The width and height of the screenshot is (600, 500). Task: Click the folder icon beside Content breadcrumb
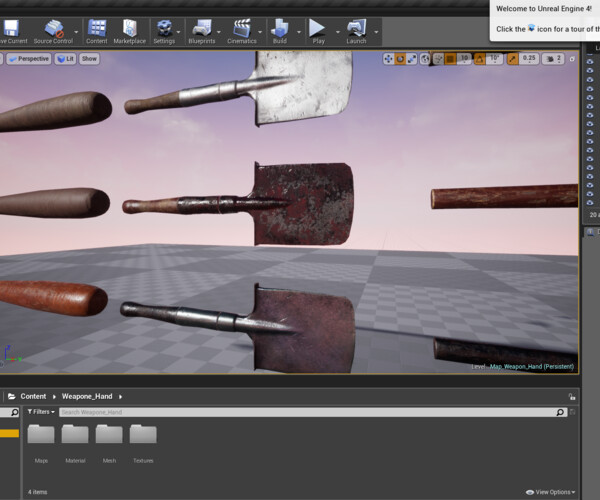(x=11, y=396)
